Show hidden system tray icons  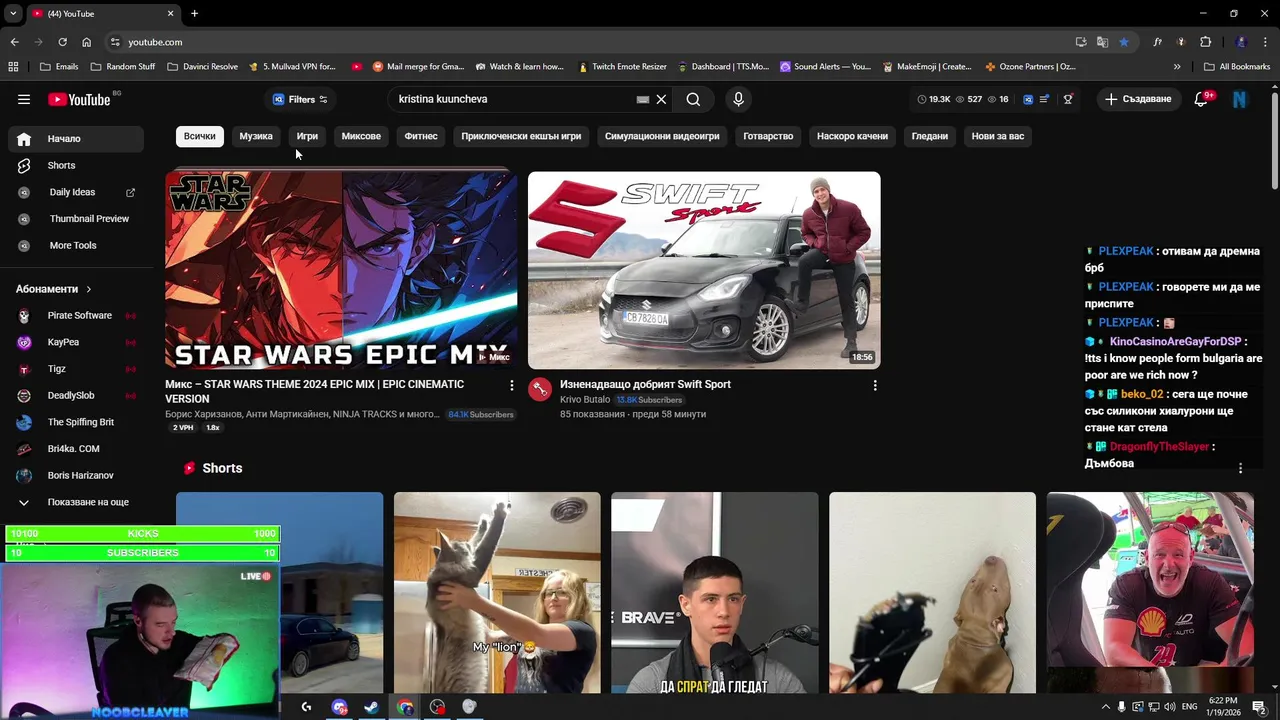(x=1105, y=707)
